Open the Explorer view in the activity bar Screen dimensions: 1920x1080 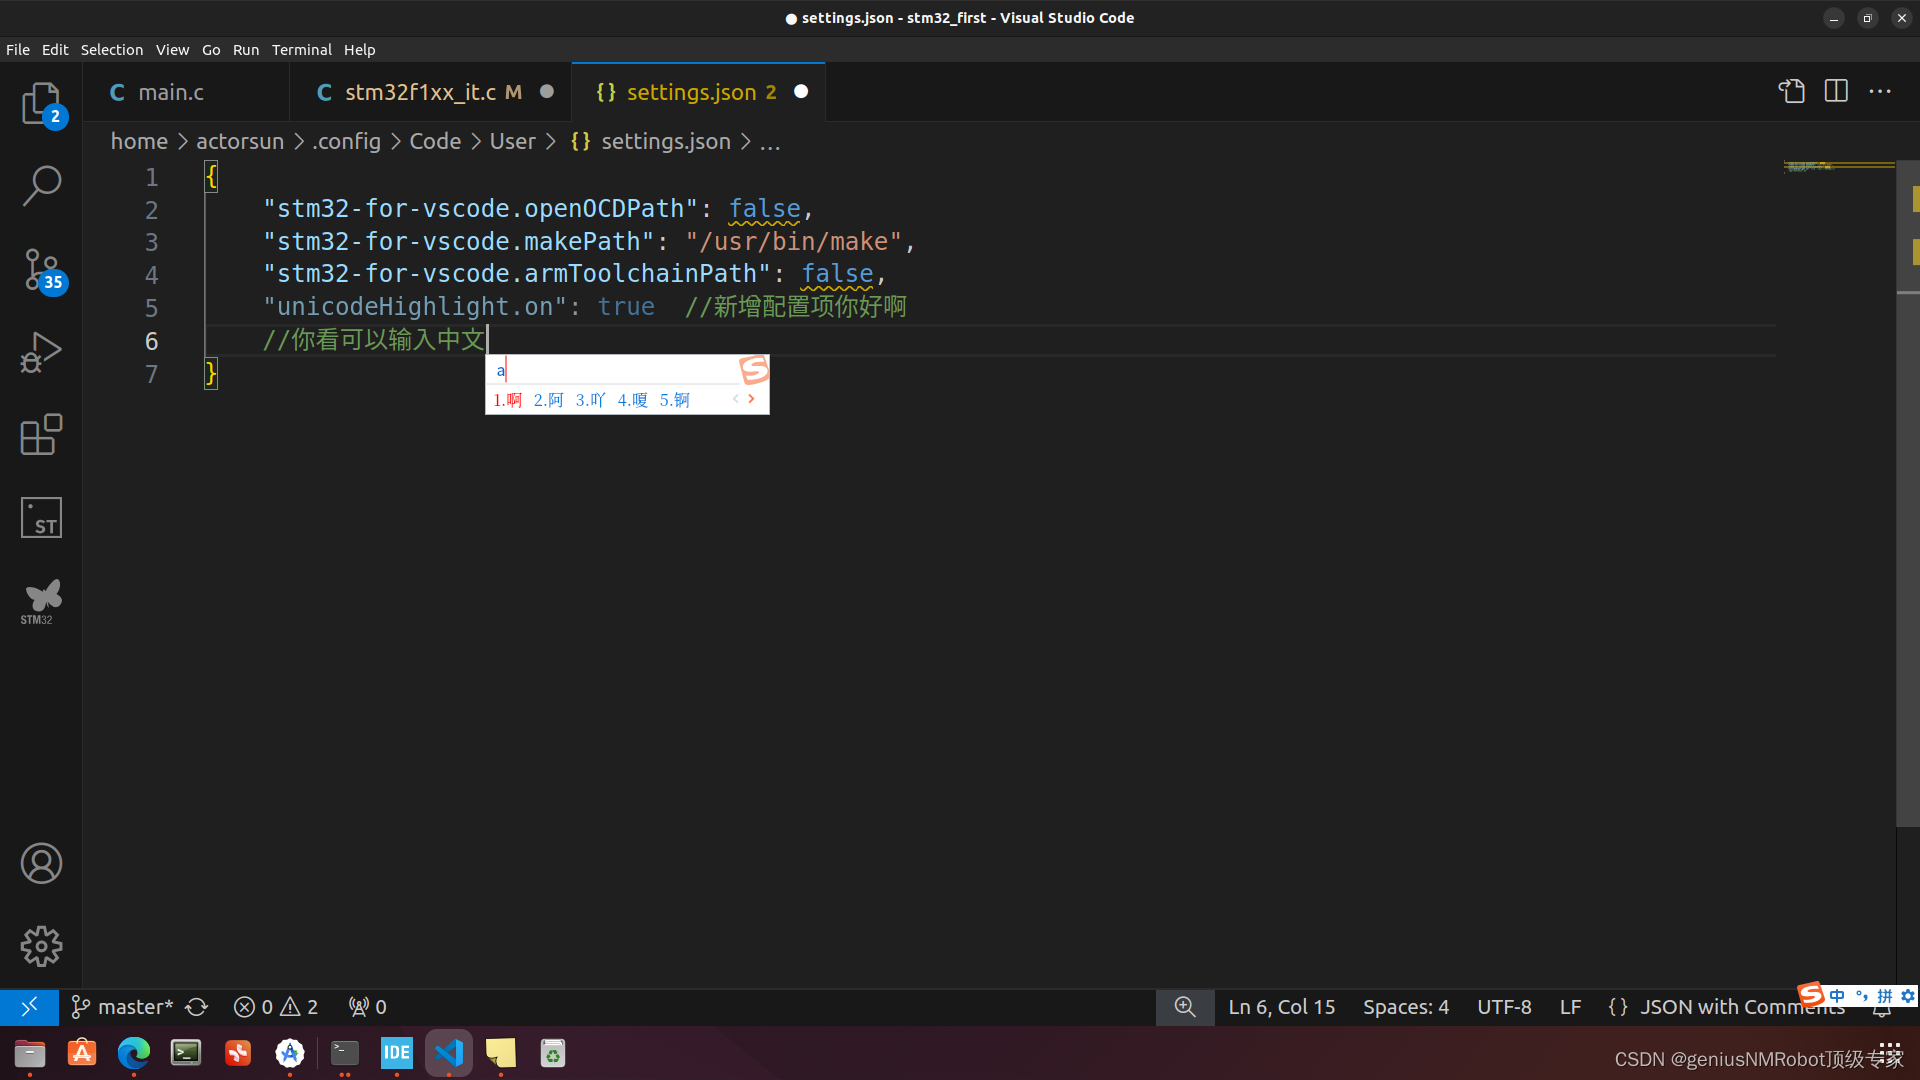pyautogui.click(x=41, y=104)
